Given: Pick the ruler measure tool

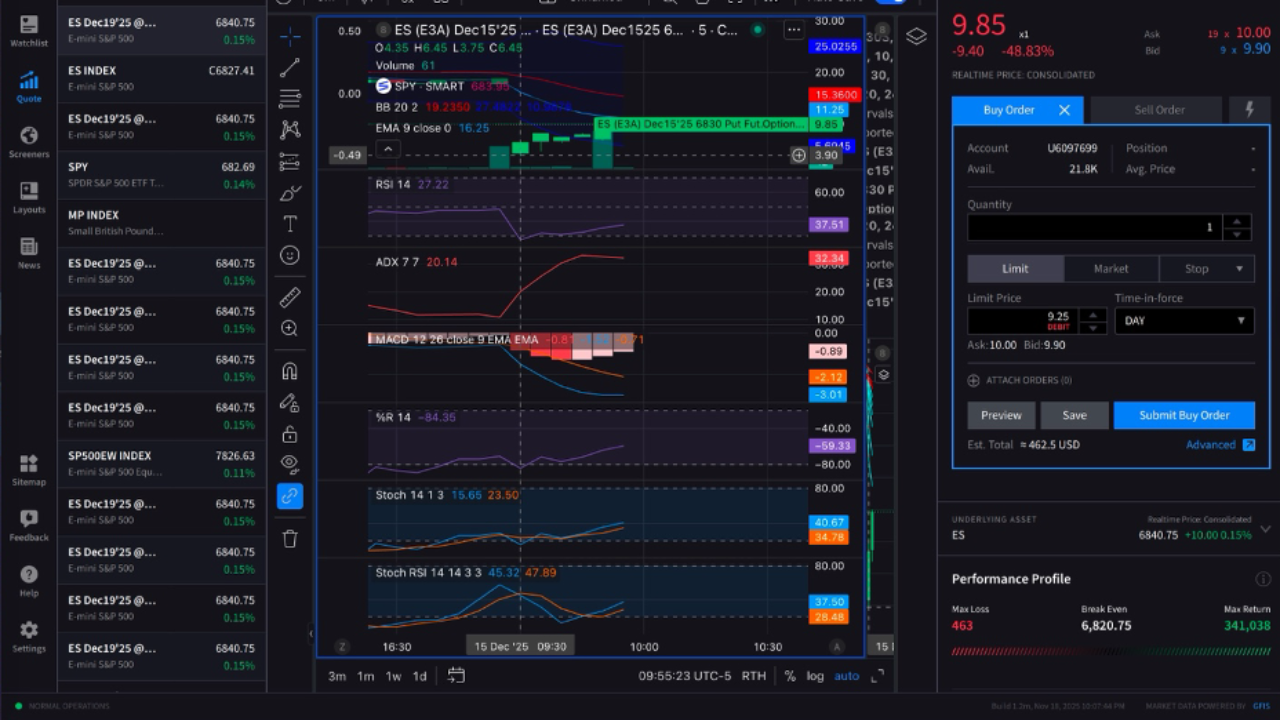Looking at the screenshot, I should coord(290,297).
